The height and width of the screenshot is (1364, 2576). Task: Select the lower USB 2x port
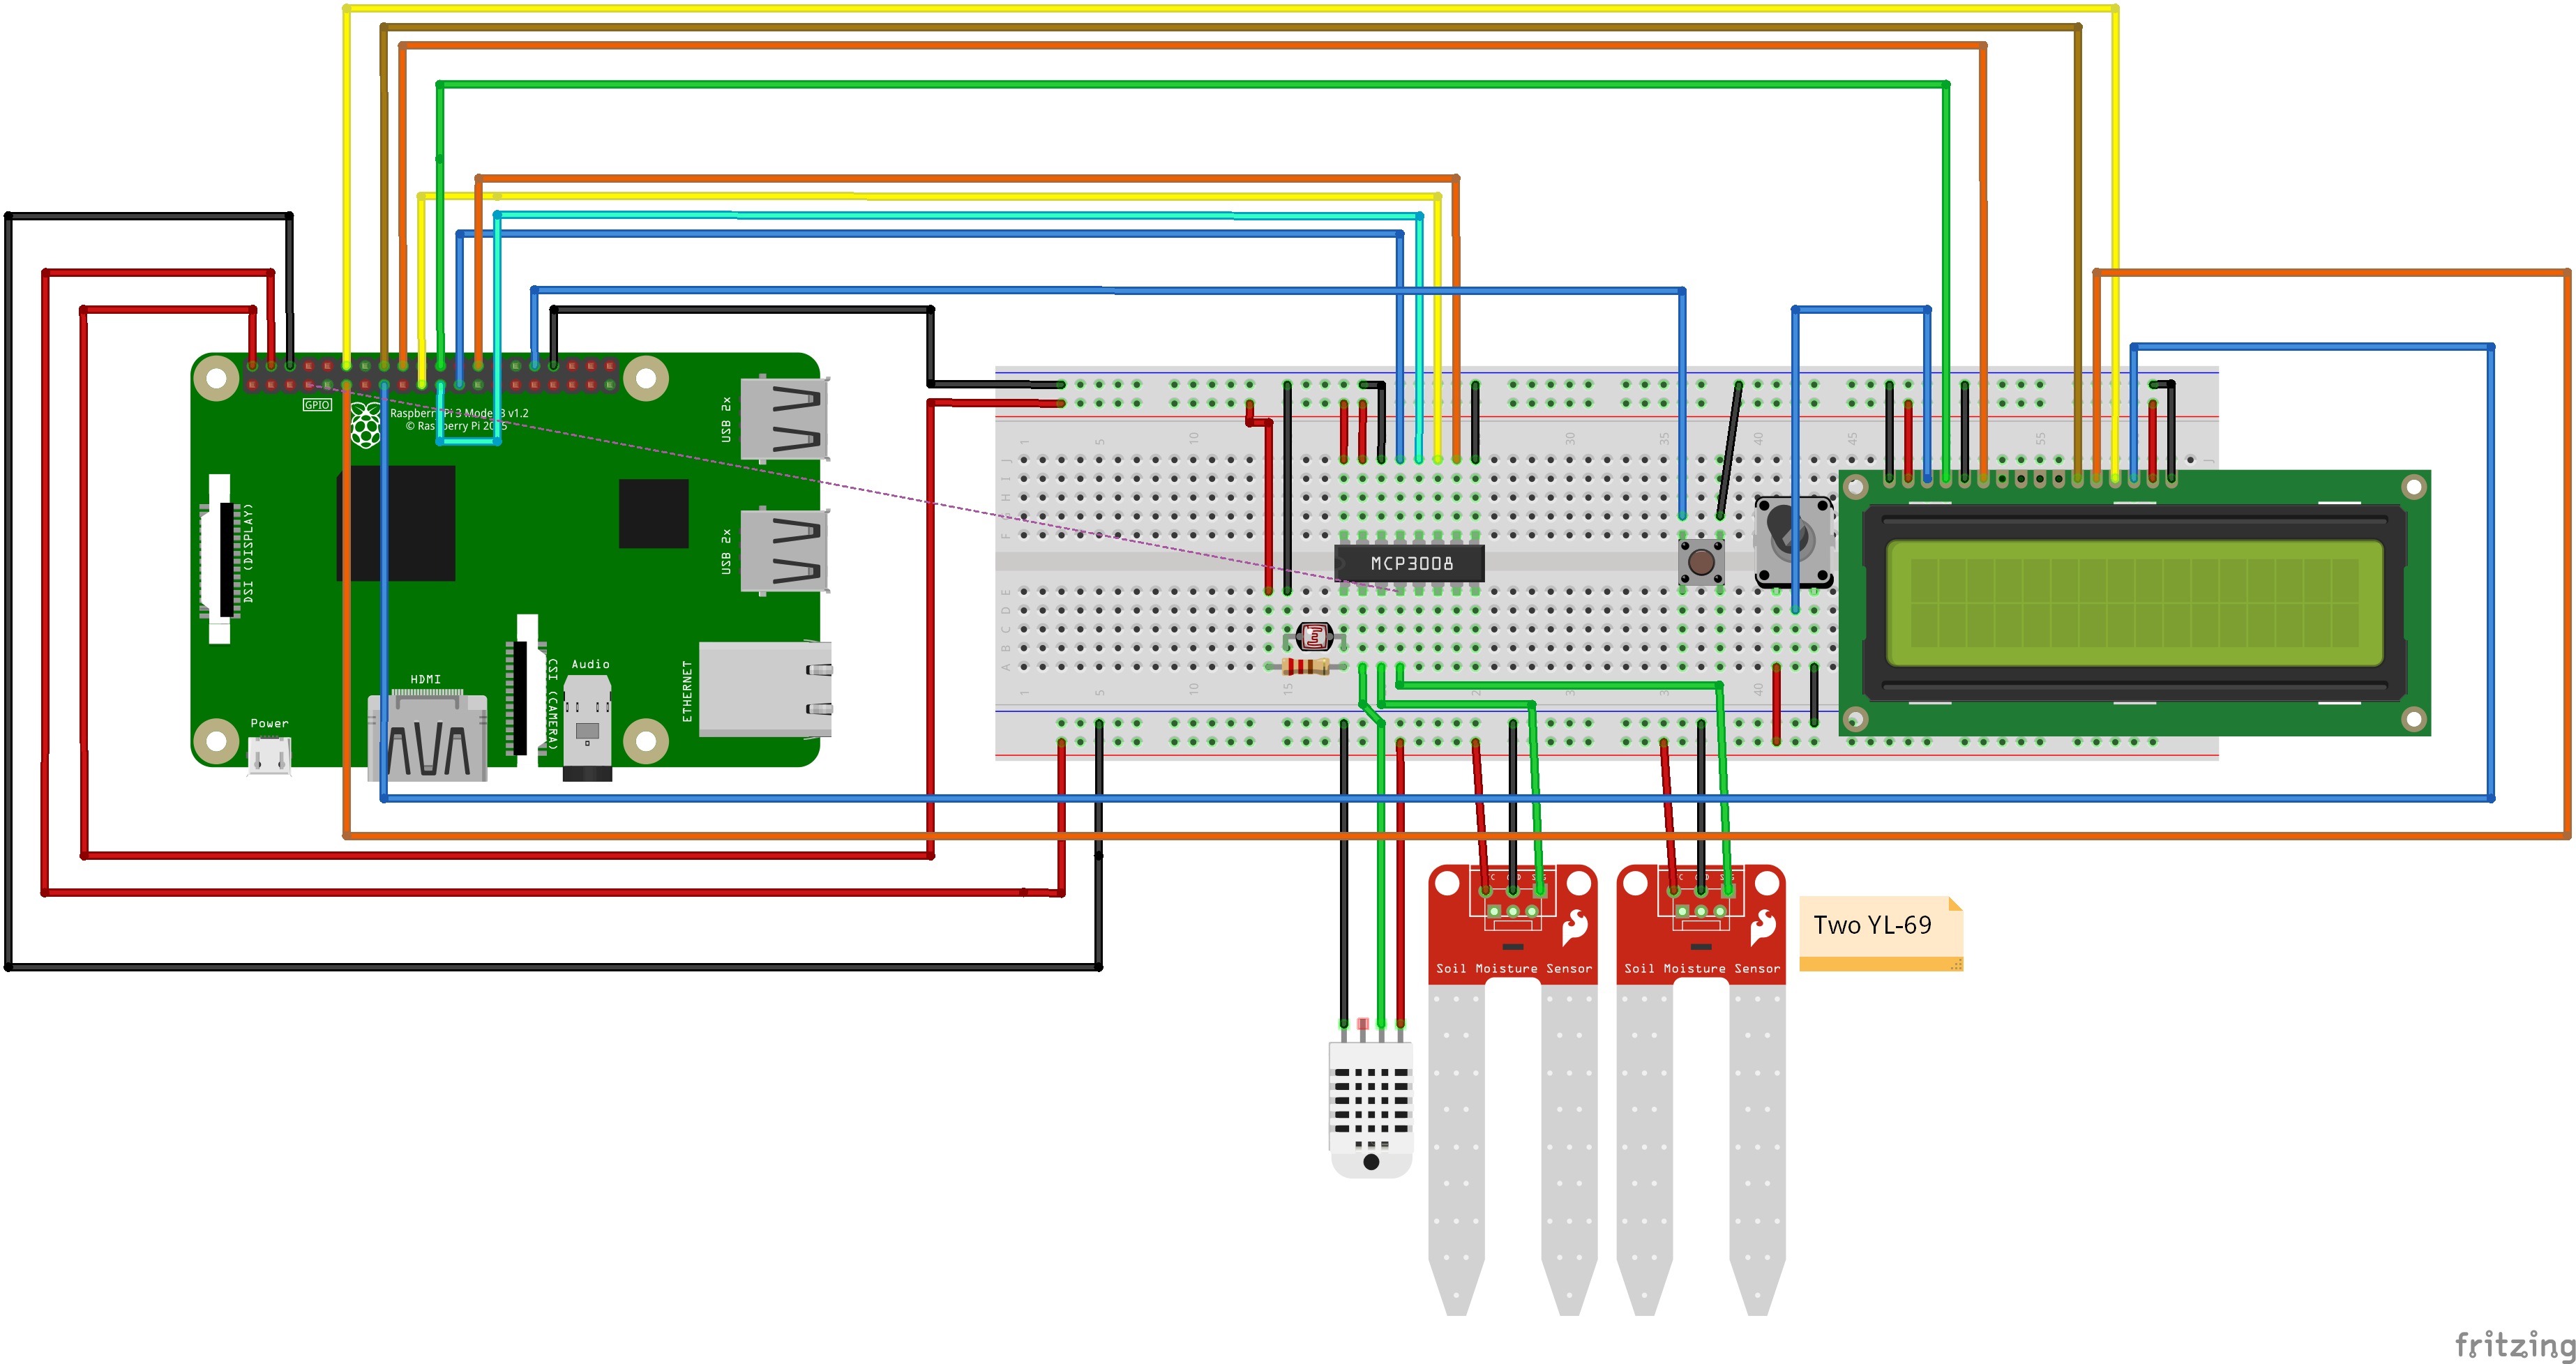pyautogui.click(x=785, y=552)
